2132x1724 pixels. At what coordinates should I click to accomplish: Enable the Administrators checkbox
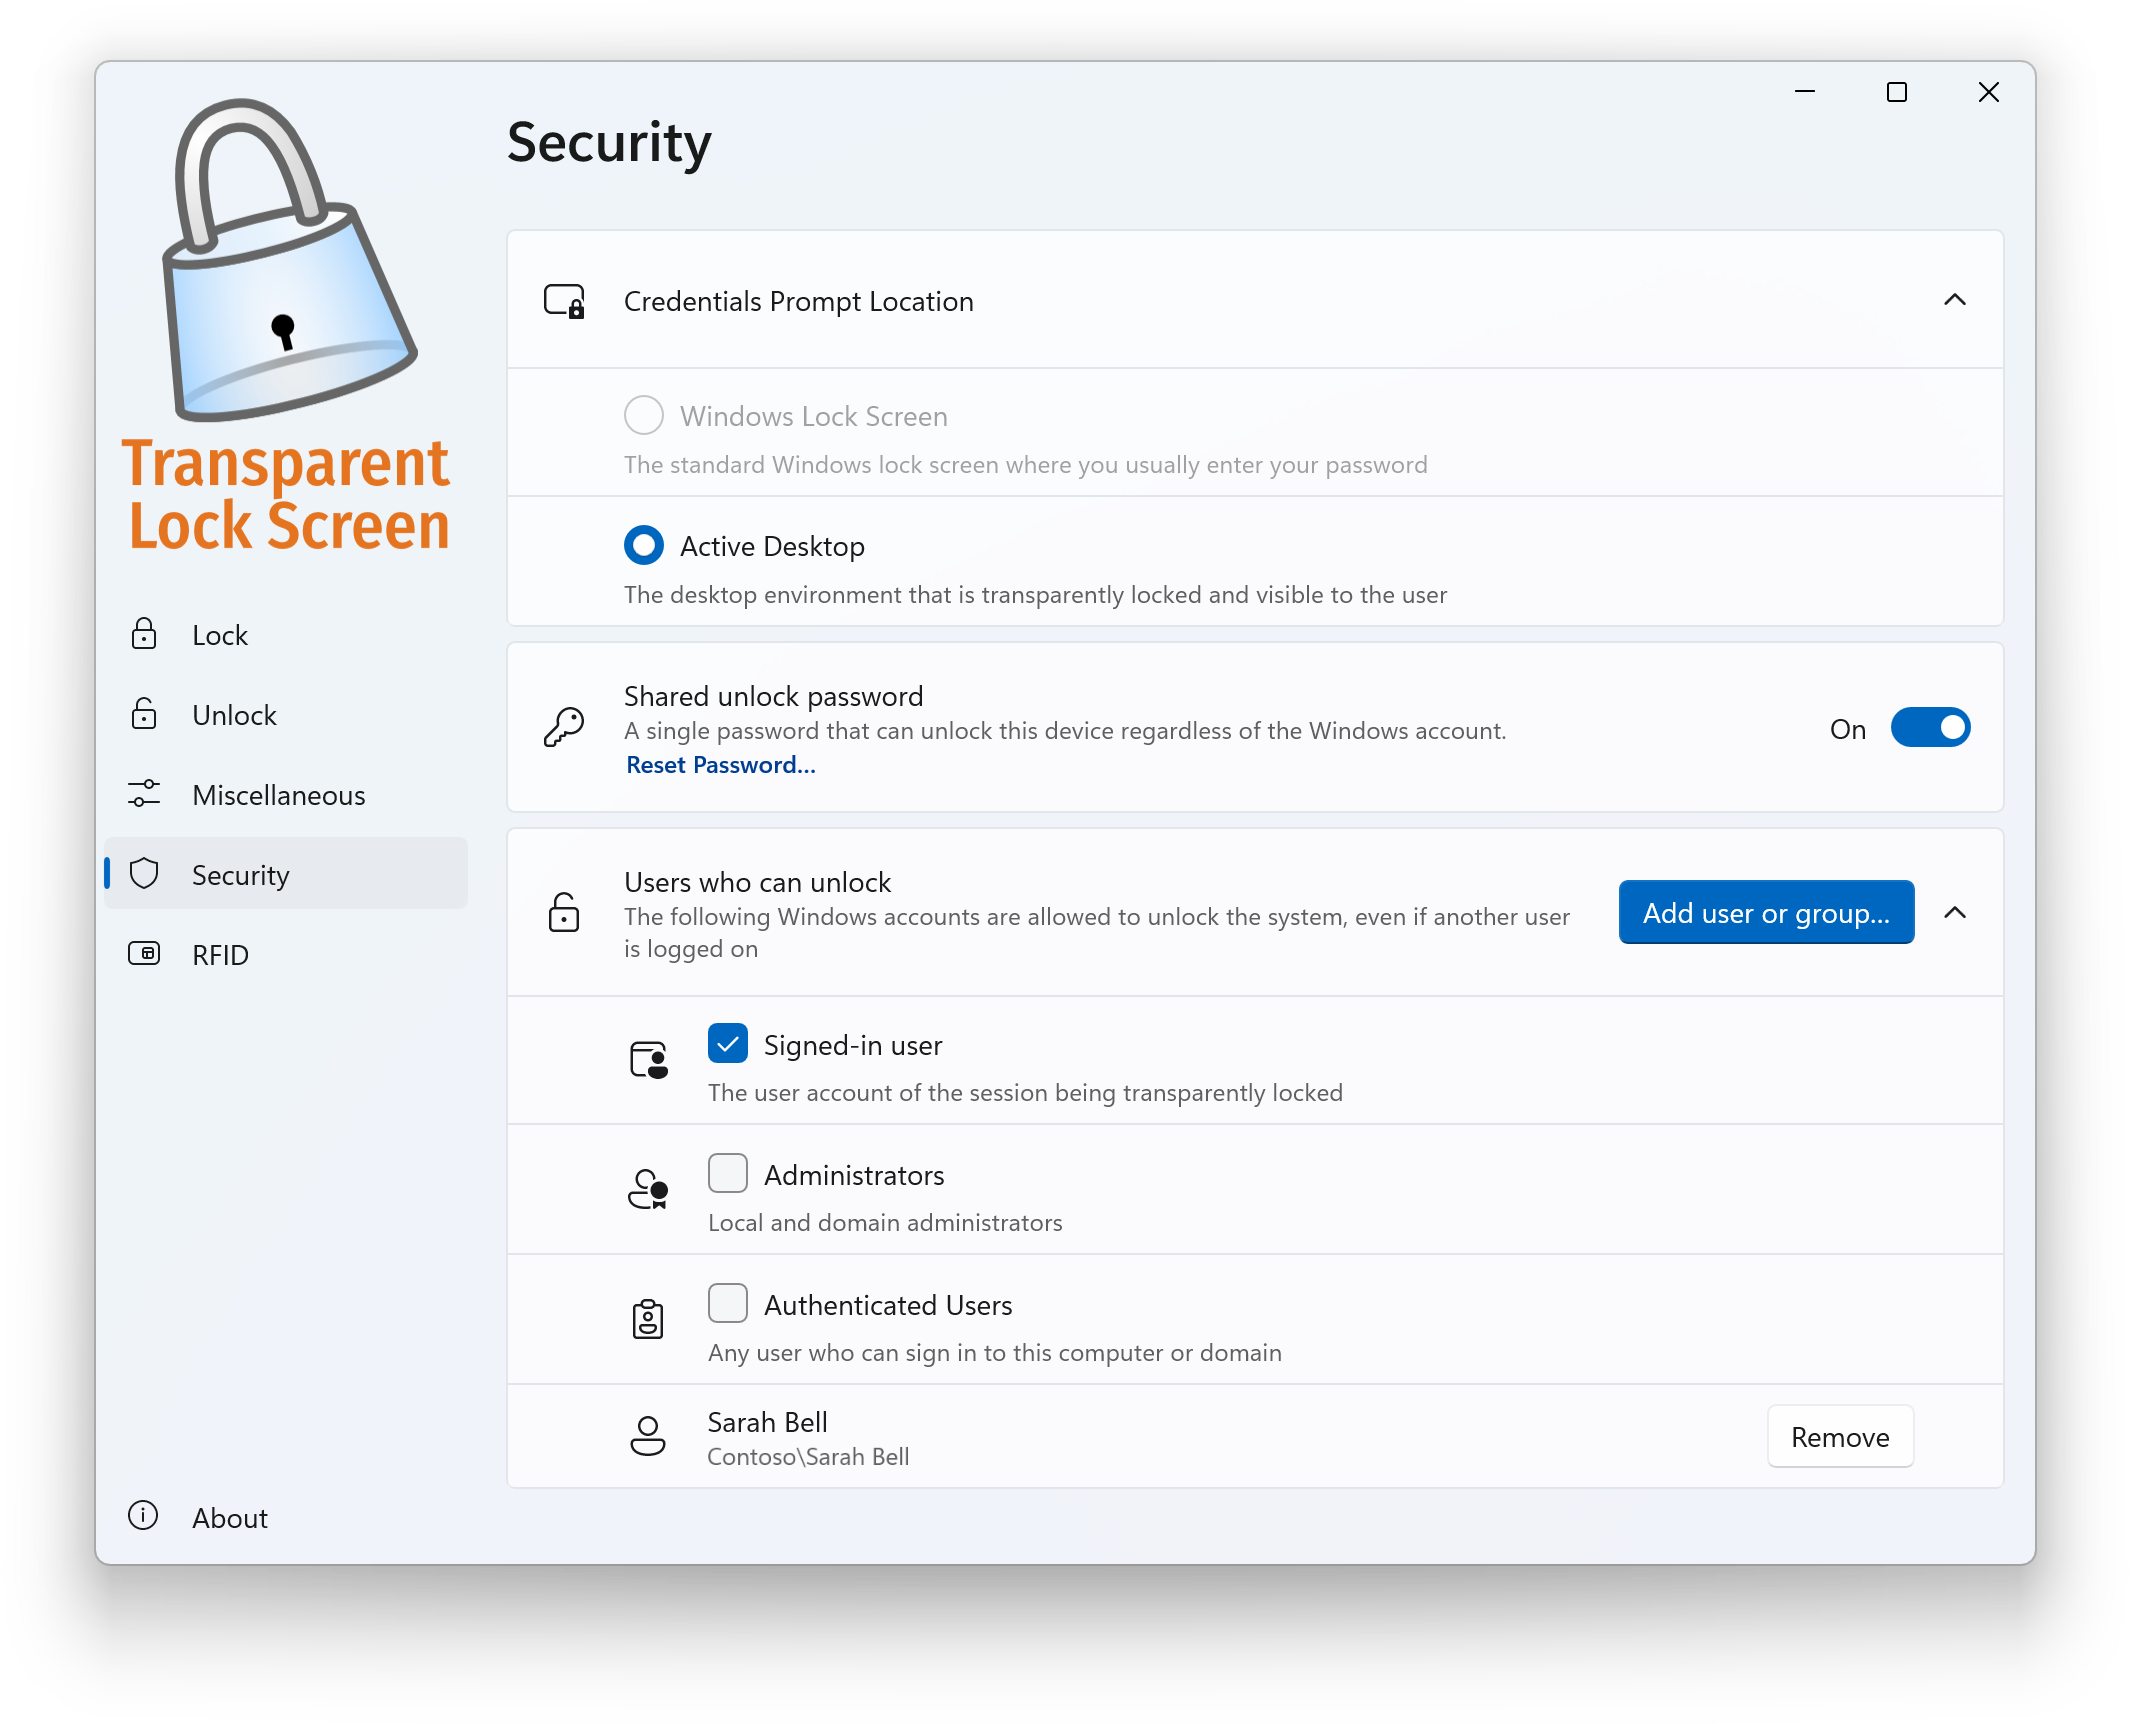tap(728, 1173)
